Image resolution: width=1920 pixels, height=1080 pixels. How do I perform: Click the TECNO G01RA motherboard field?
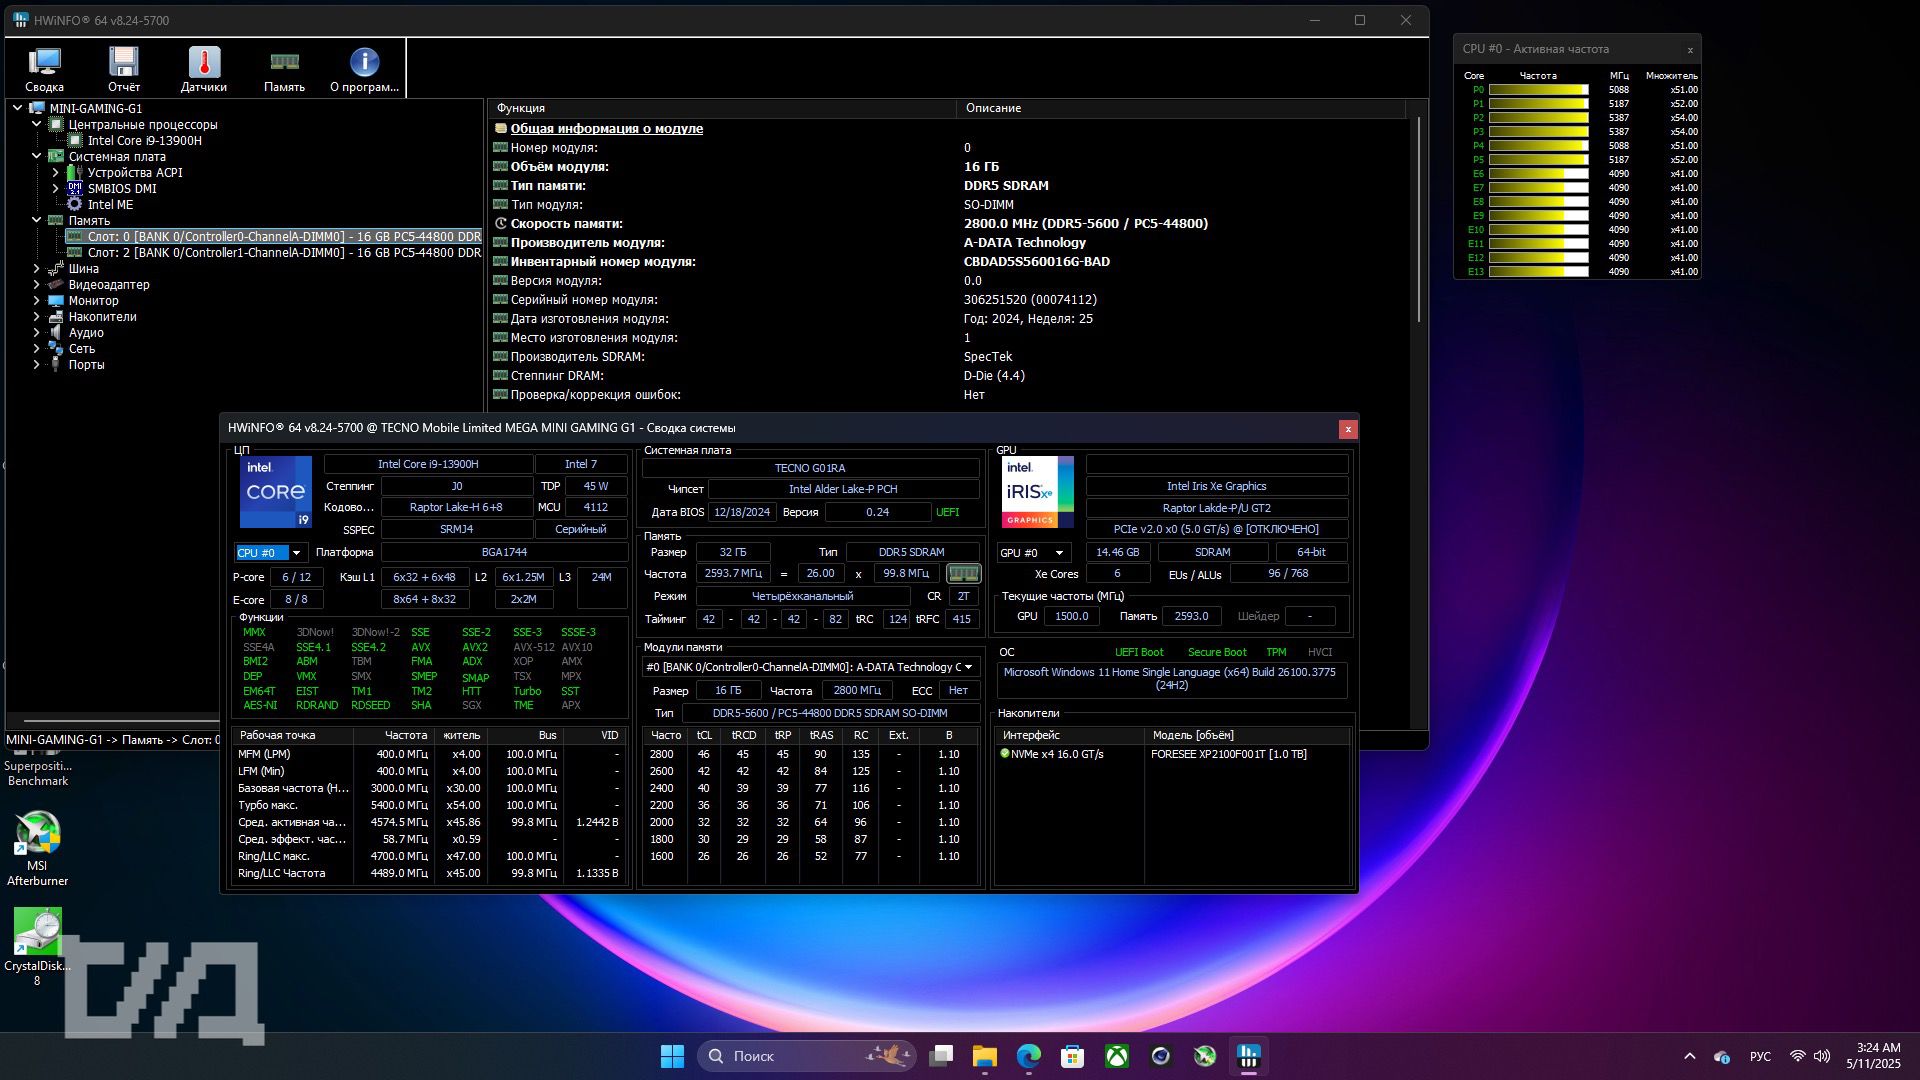(810, 467)
